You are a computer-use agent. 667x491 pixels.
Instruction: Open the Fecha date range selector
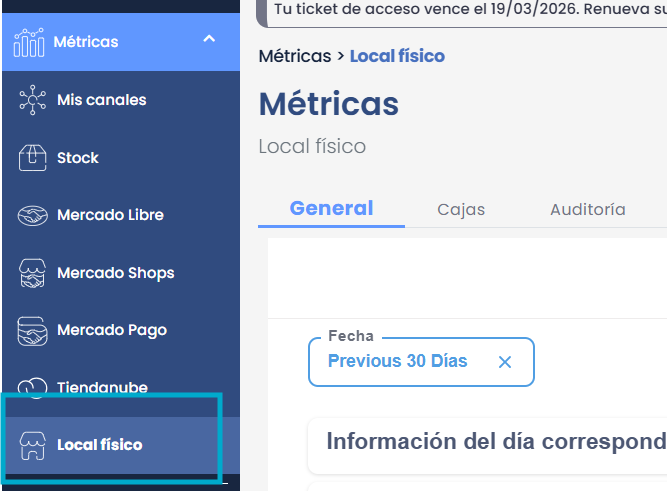421,362
